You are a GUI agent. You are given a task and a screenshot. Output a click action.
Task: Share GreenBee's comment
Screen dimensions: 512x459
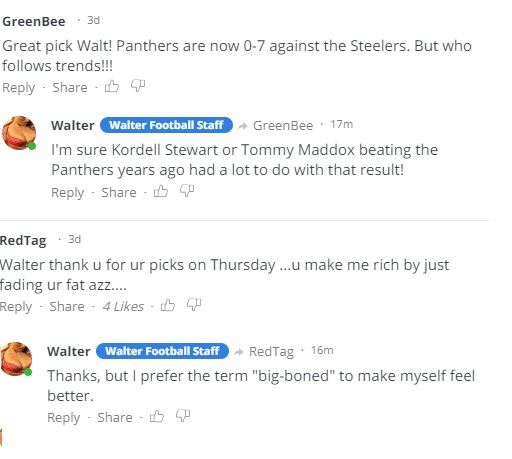(70, 87)
